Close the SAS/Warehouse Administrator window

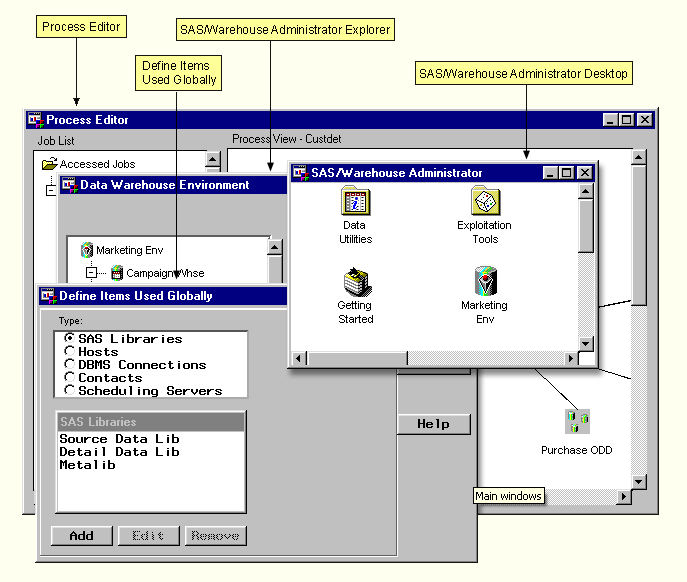(x=585, y=173)
